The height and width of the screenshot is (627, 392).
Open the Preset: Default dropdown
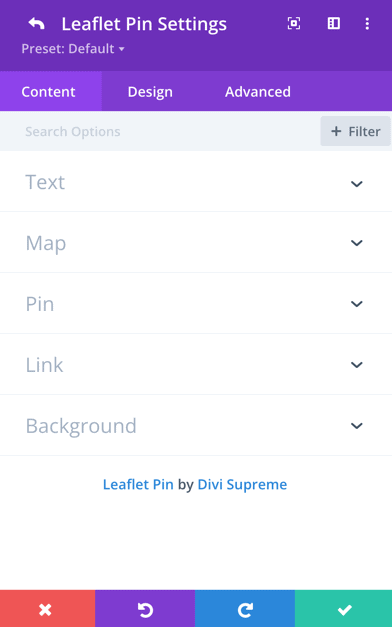[73, 49]
